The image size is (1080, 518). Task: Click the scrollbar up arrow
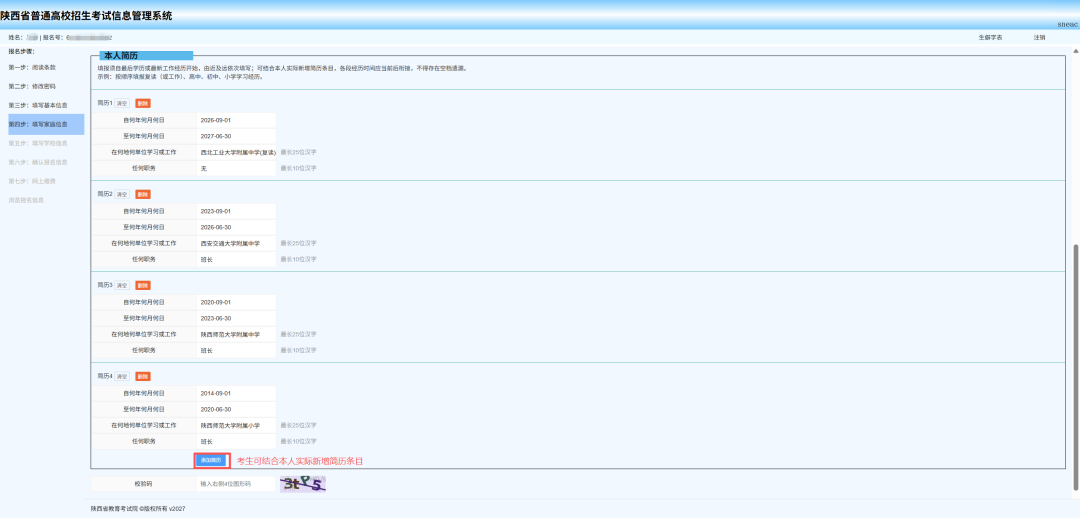(x=1076, y=51)
